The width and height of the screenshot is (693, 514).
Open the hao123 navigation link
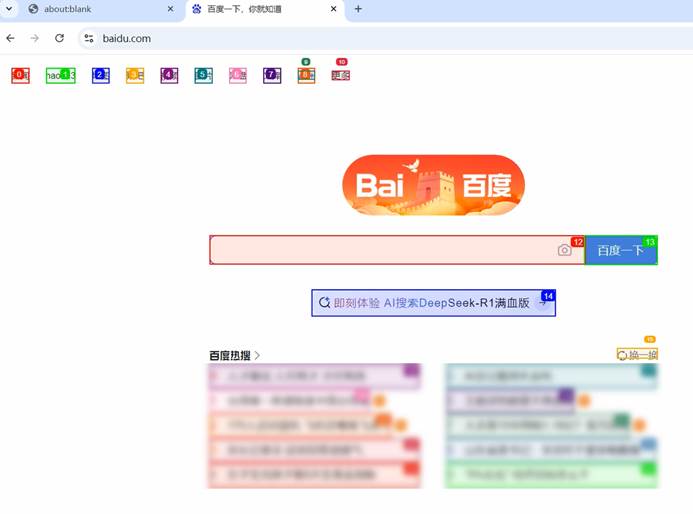coord(61,76)
